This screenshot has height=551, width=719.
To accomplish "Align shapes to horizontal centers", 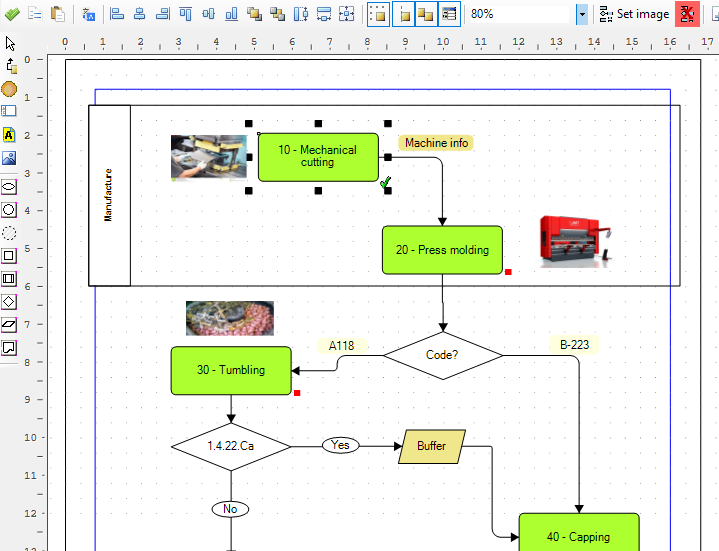I will (x=139, y=14).
